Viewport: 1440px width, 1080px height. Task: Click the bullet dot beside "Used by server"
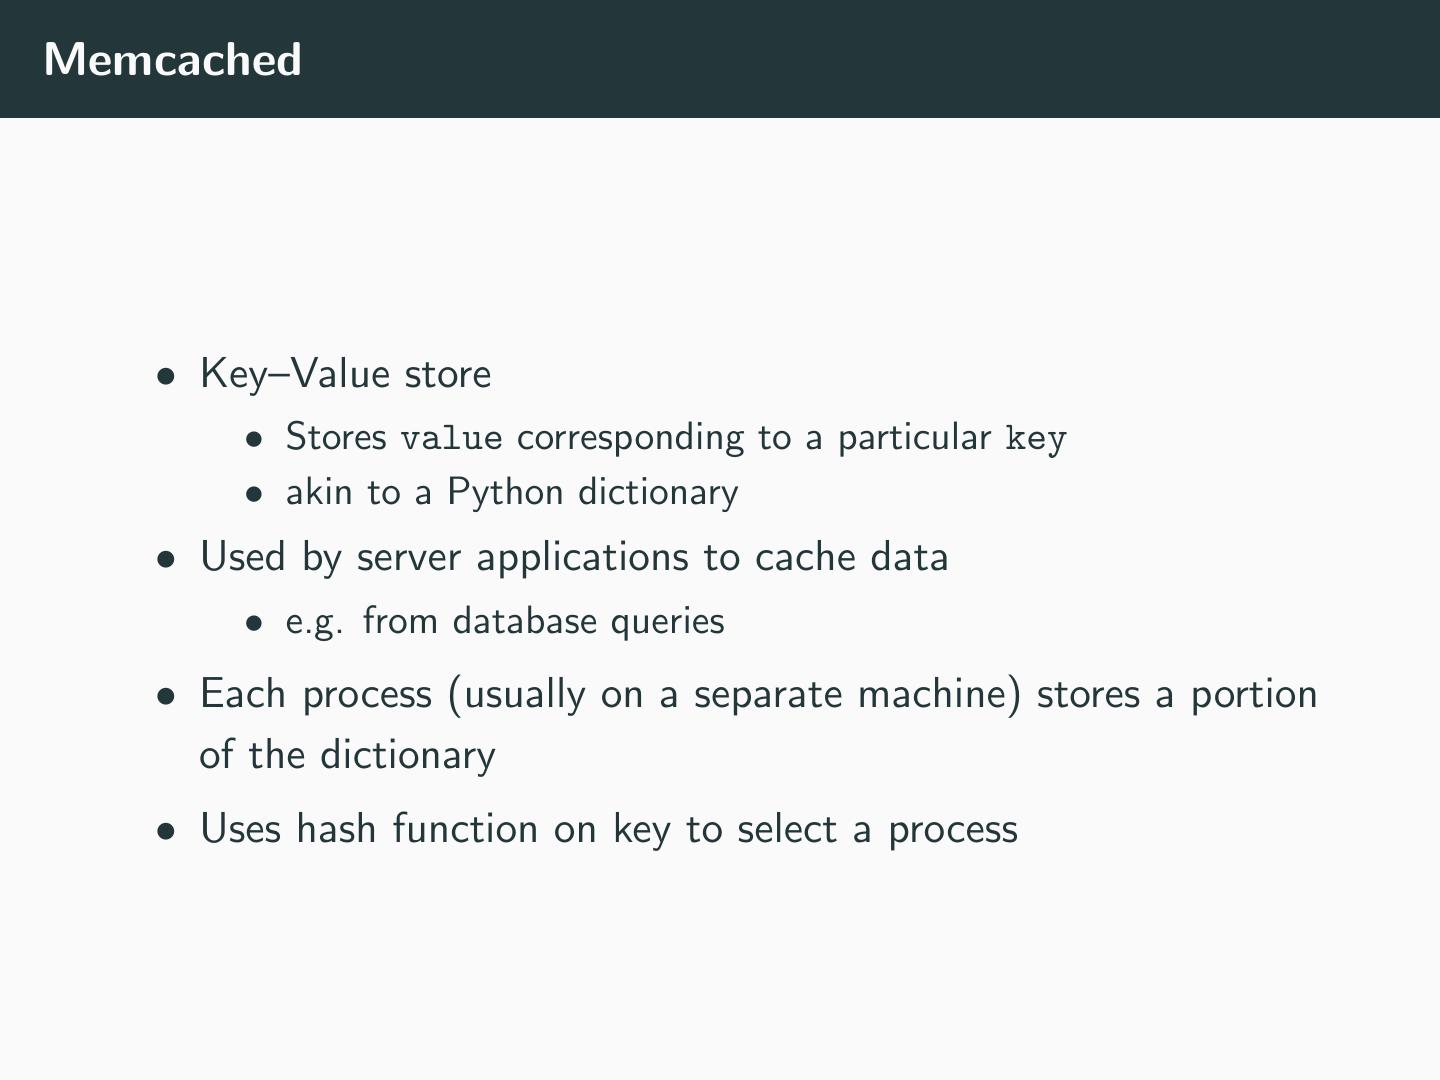pos(165,561)
